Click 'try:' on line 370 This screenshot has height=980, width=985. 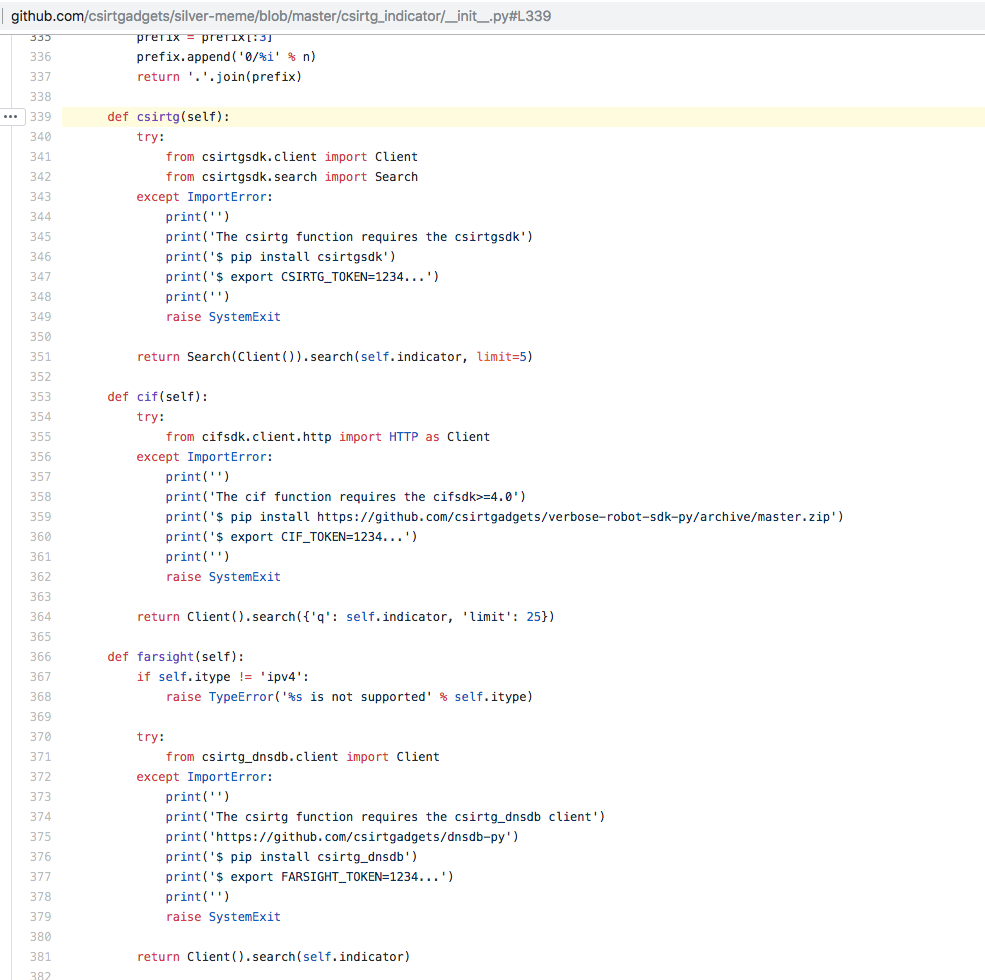coord(150,737)
